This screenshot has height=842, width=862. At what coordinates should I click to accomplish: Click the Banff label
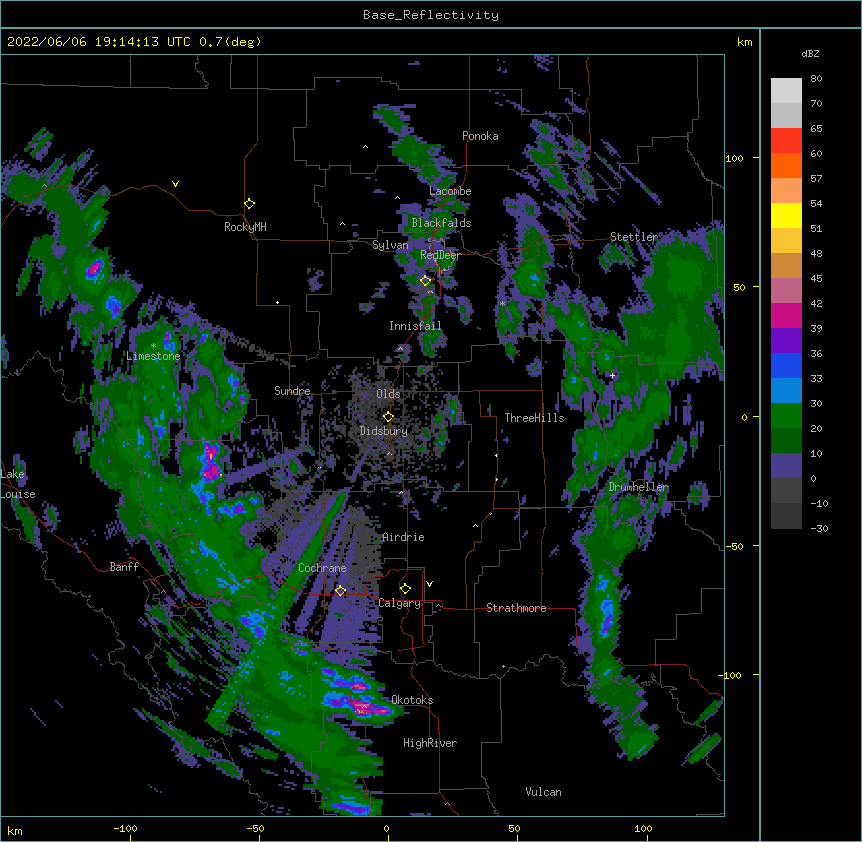(124, 567)
